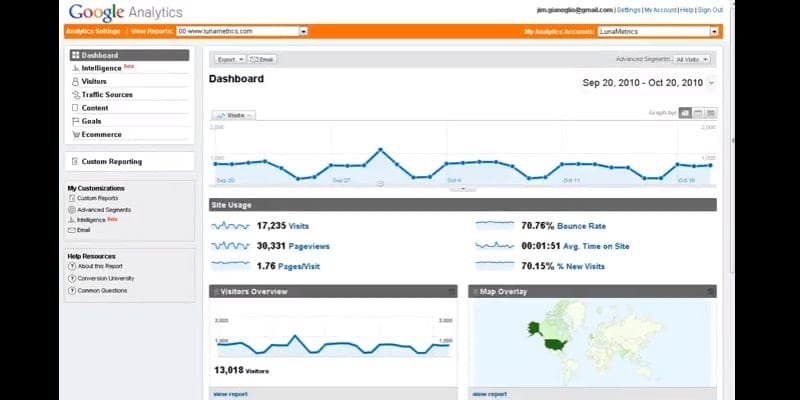Open the View Reports profile dropdown
The width and height of the screenshot is (800, 400).
pyautogui.click(x=242, y=31)
